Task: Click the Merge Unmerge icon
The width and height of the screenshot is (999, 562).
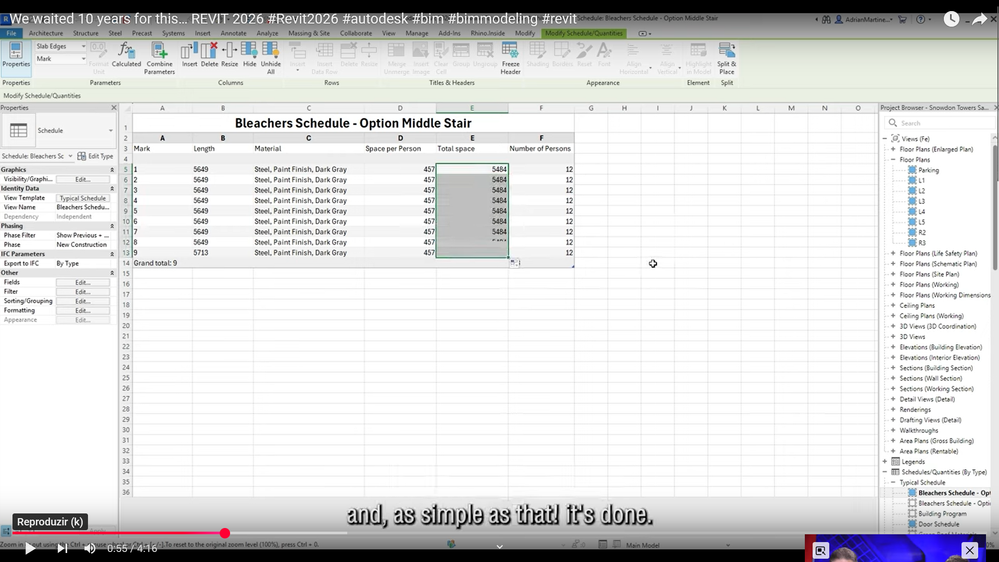Action: pyautogui.click(x=396, y=58)
